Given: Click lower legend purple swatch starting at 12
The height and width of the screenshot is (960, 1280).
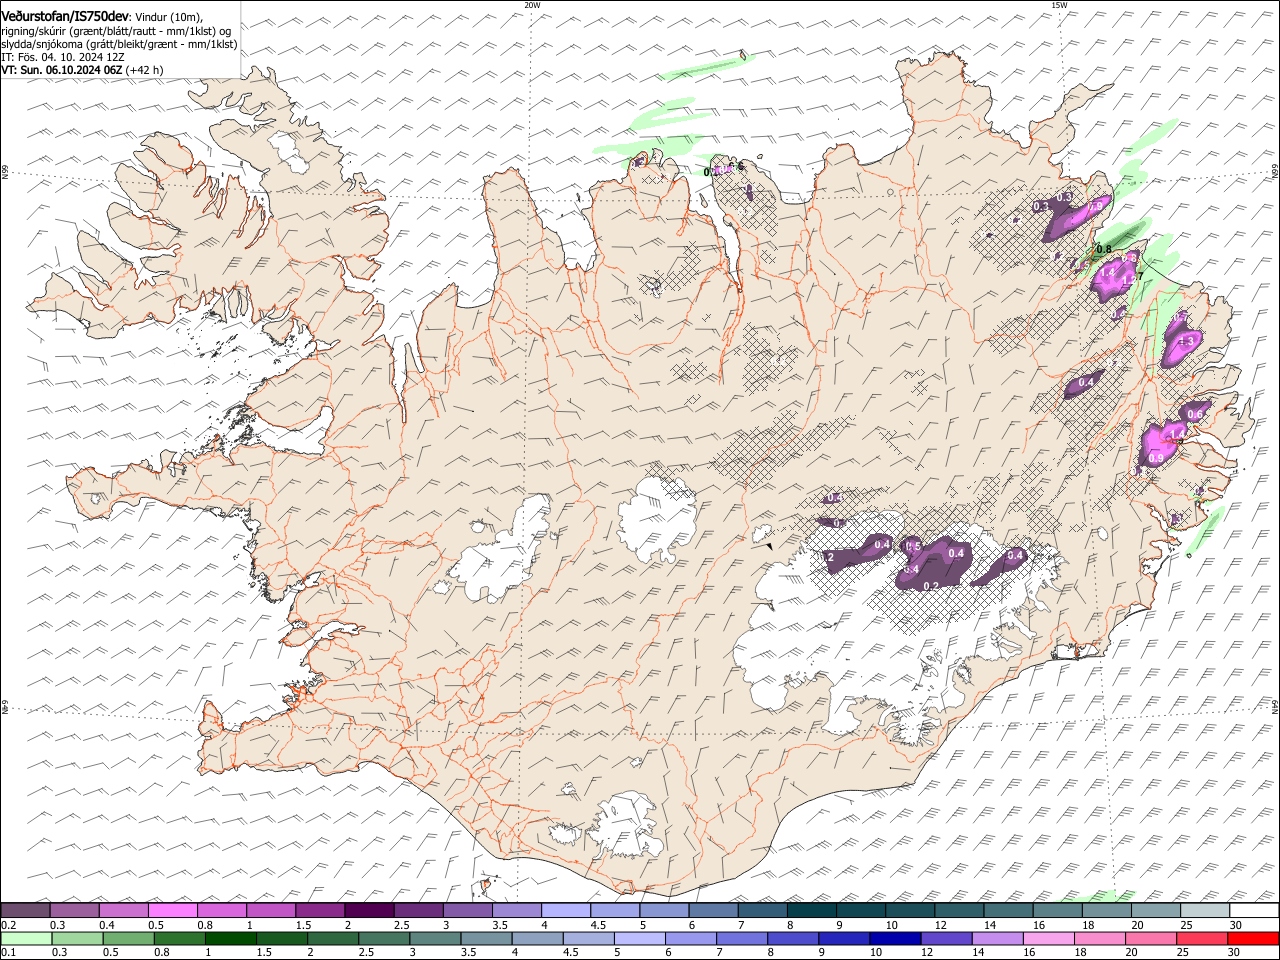Looking at the screenshot, I should point(946,939).
